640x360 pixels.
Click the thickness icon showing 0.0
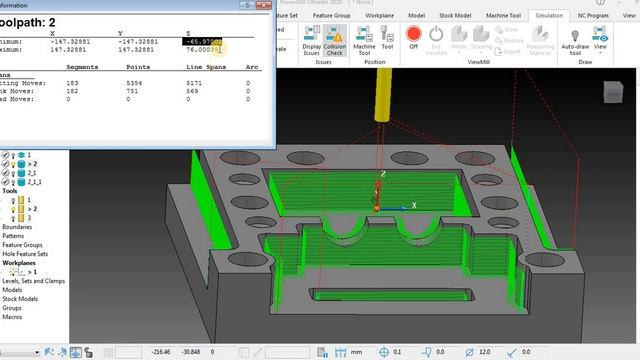[426, 352]
